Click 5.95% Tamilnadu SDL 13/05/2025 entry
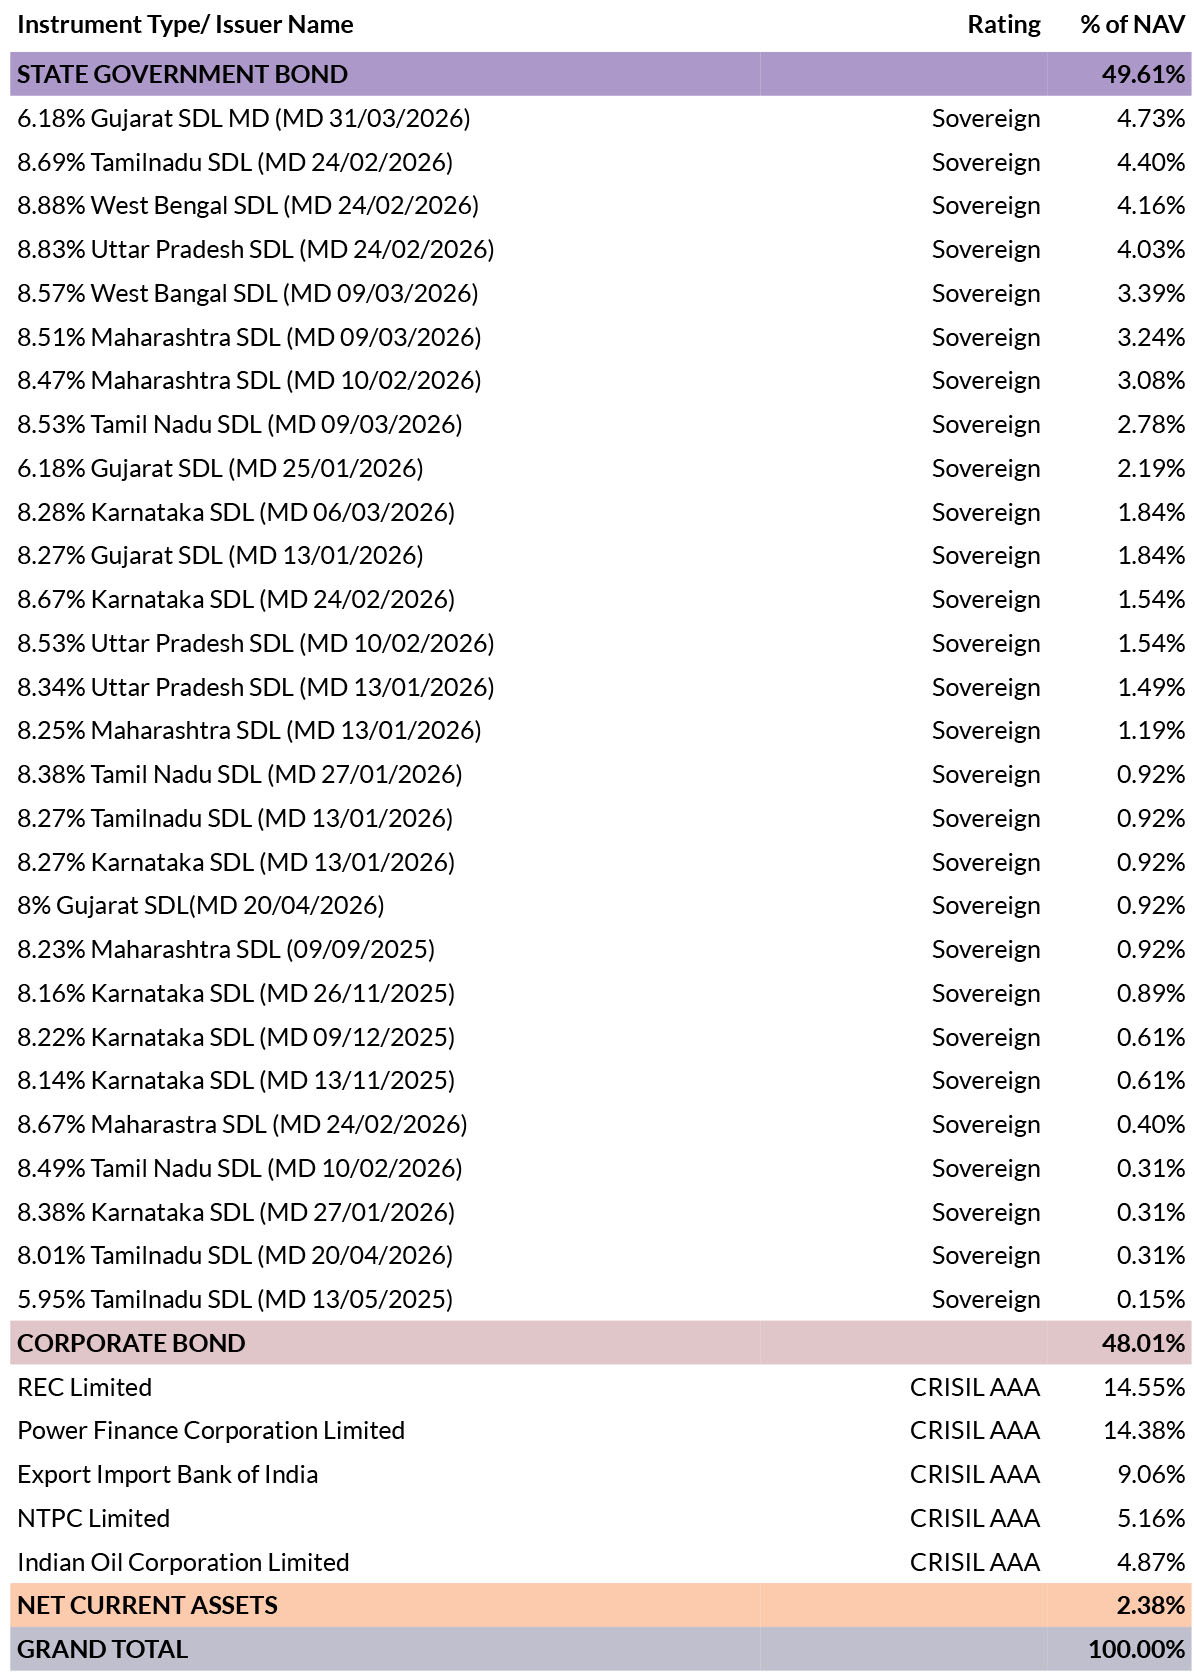Viewport: 1194px width, 1674px height. click(x=235, y=1299)
